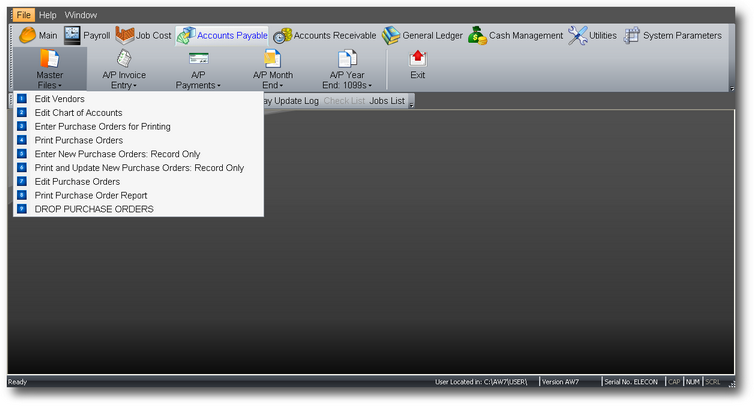Image resolution: width=754 pixels, height=406 pixels.
Task: Switch to the Cash Management tab label
Action: point(526,36)
